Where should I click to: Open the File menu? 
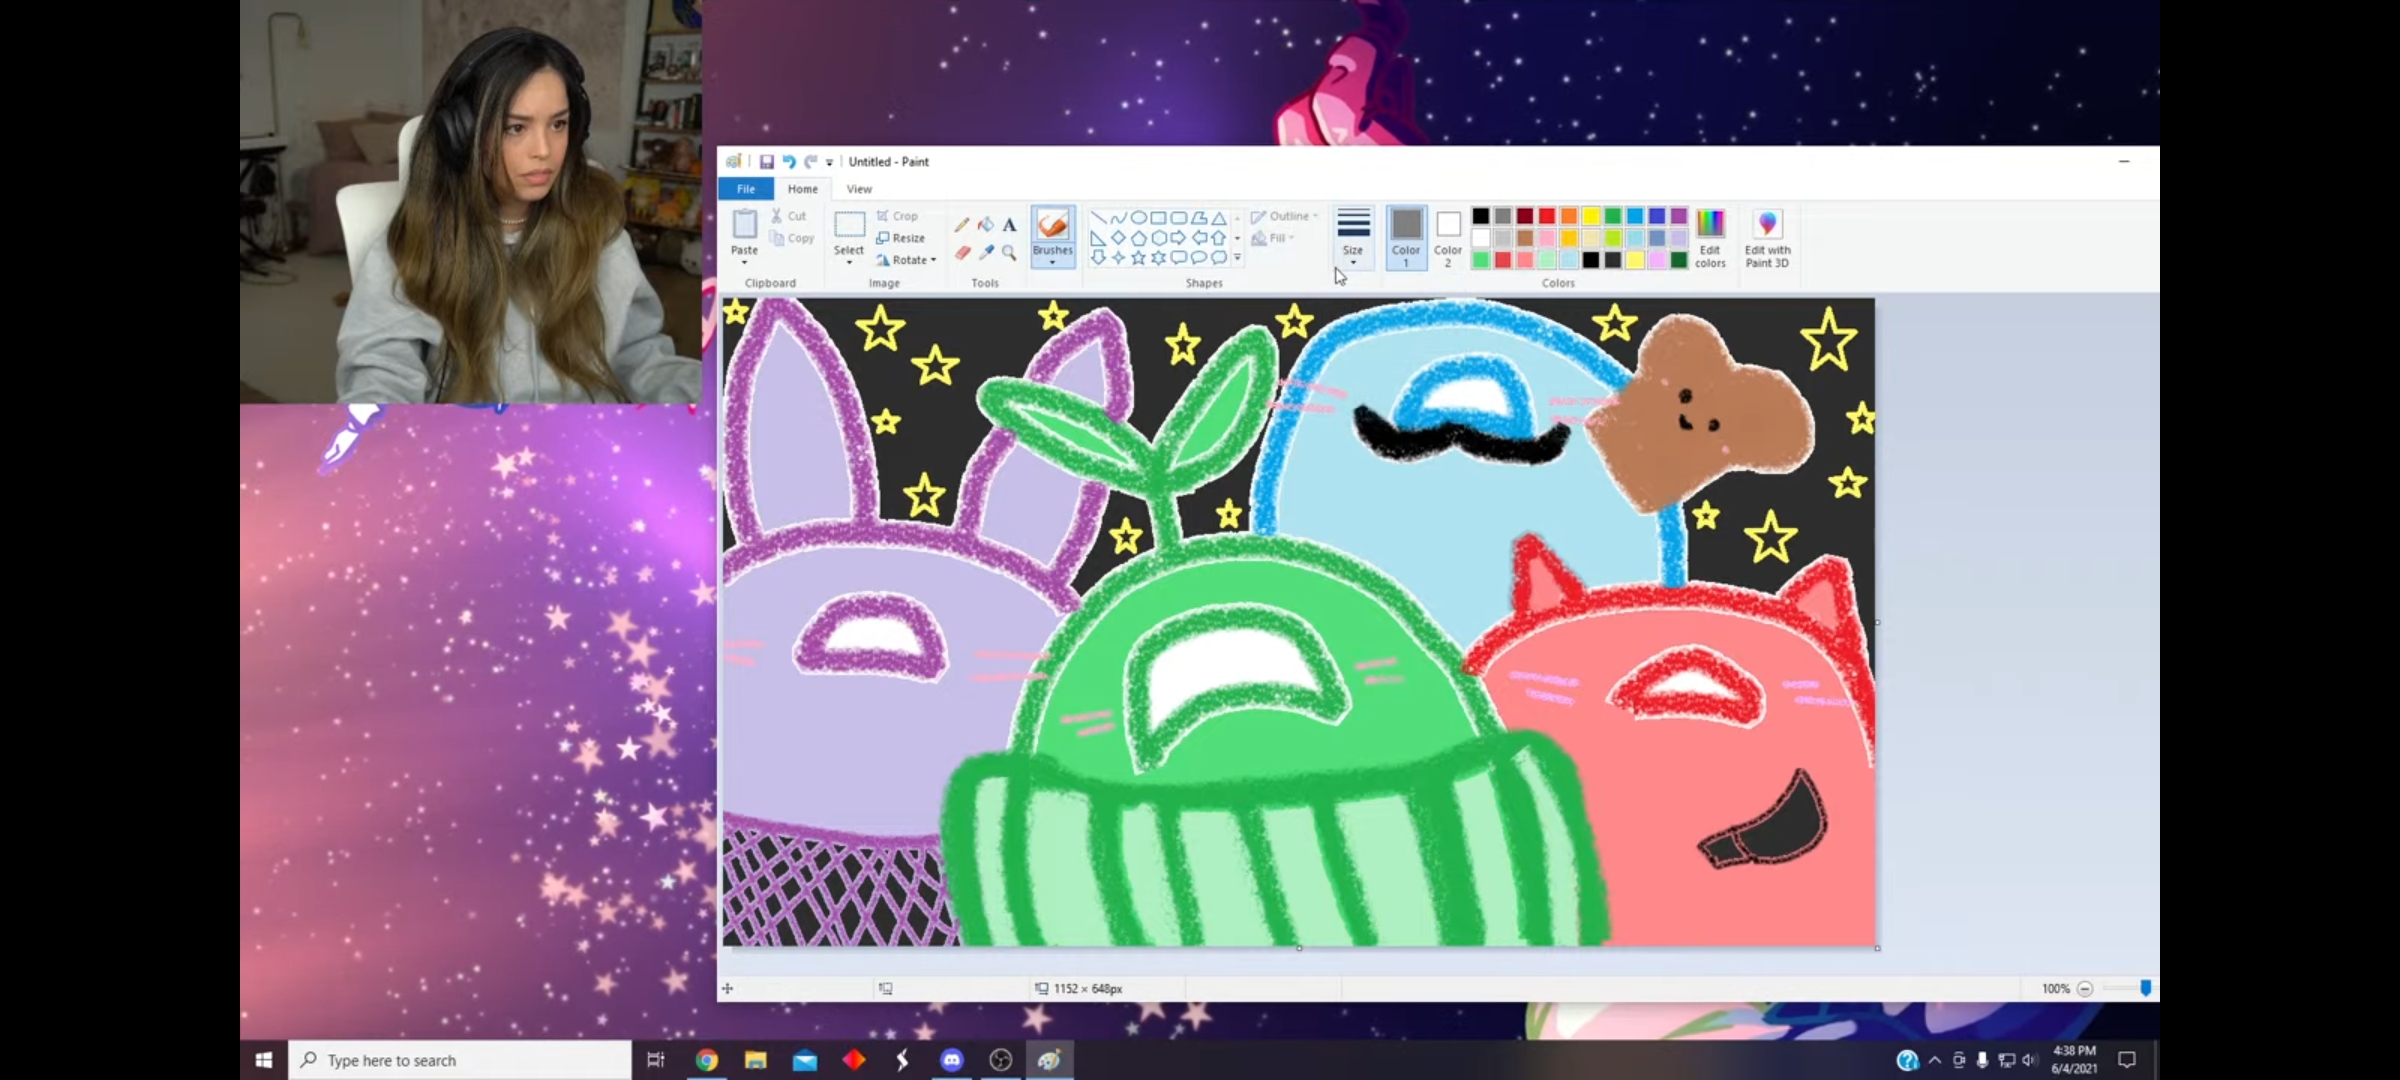(x=746, y=189)
